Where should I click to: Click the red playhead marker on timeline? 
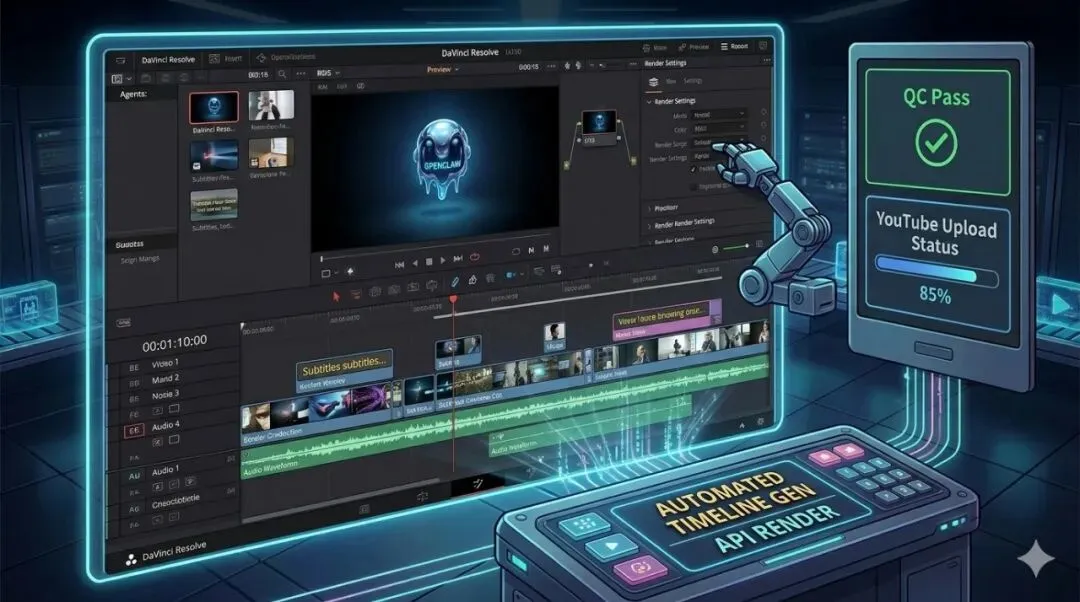(x=453, y=300)
